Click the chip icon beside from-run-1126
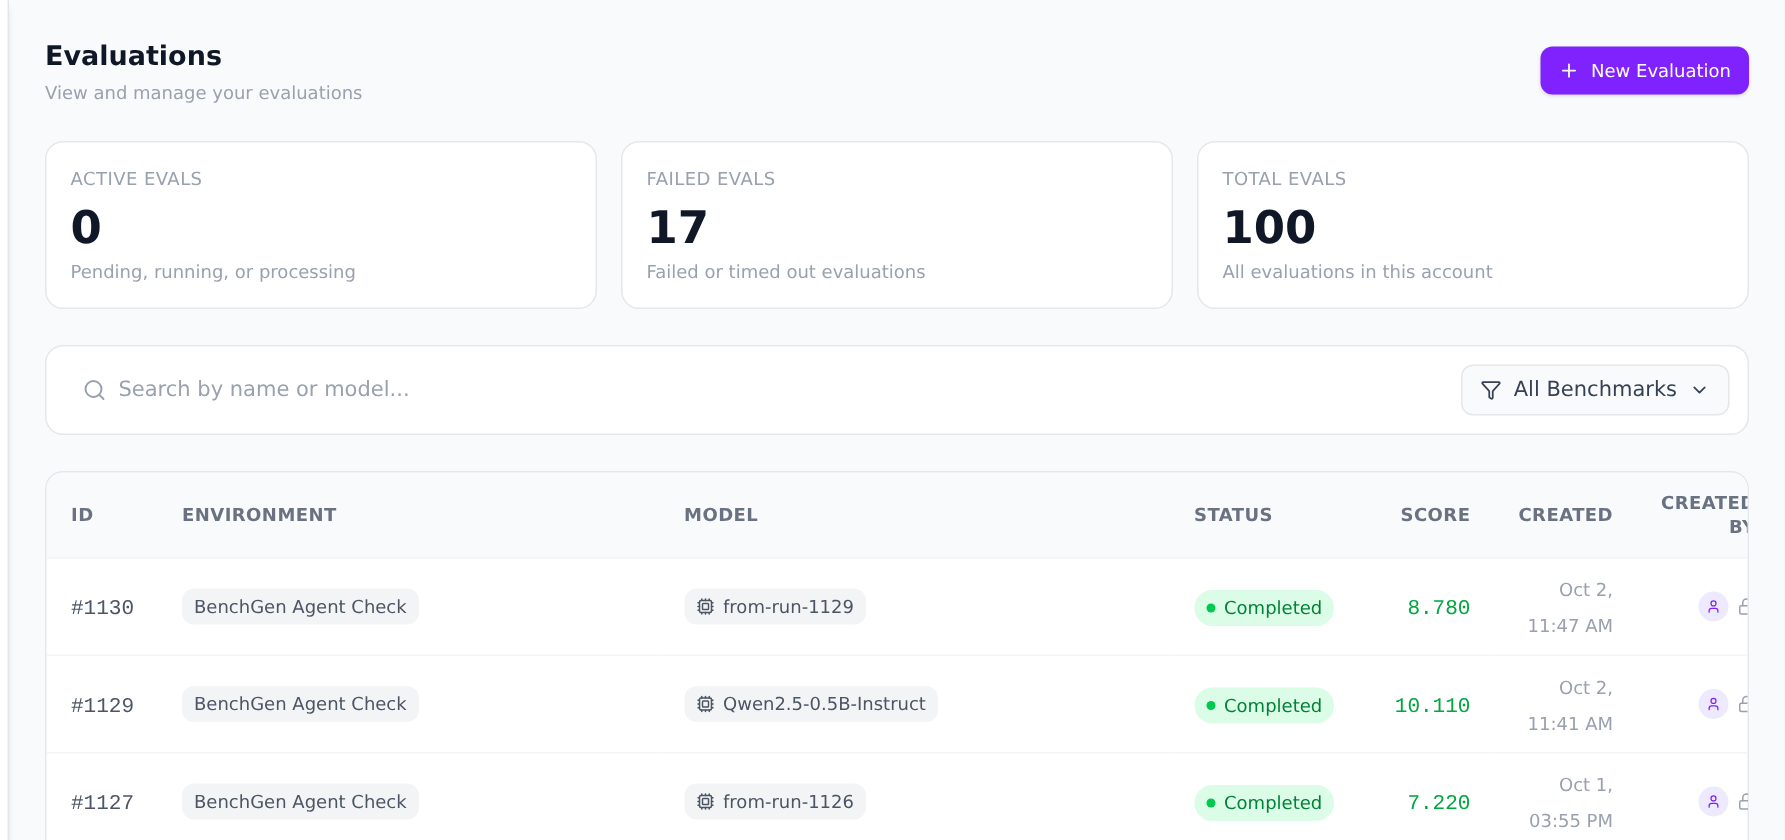The height and width of the screenshot is (840, 1785). pos(705,802)
